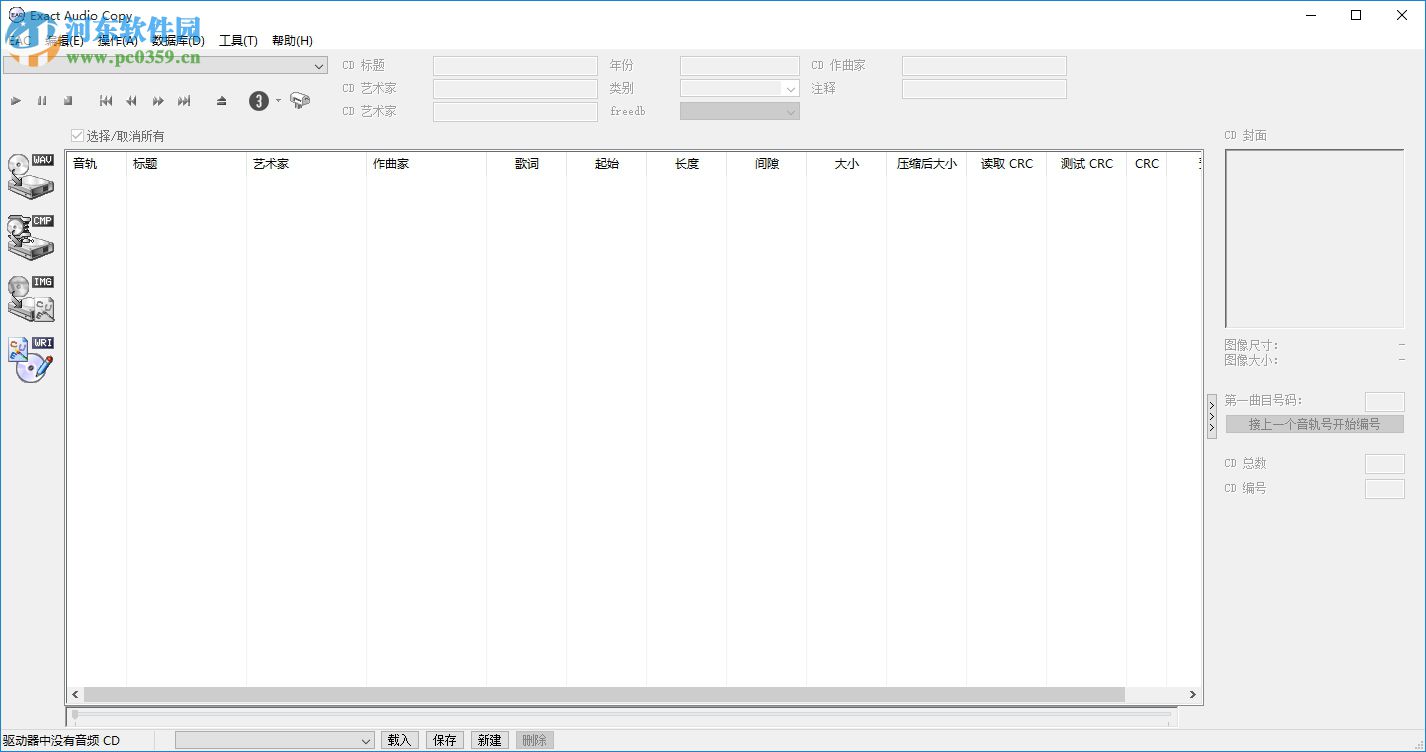
Task: Click the CD 标题 title input field
Action: (514, 64)
